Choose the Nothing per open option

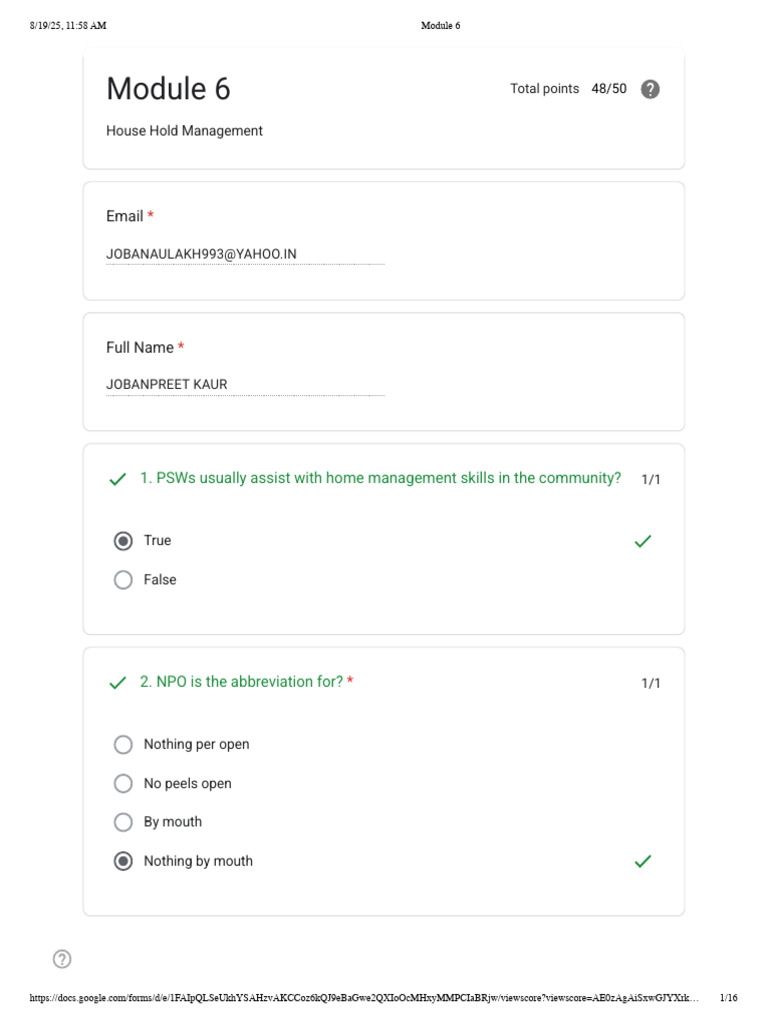(x=123, y=744)
